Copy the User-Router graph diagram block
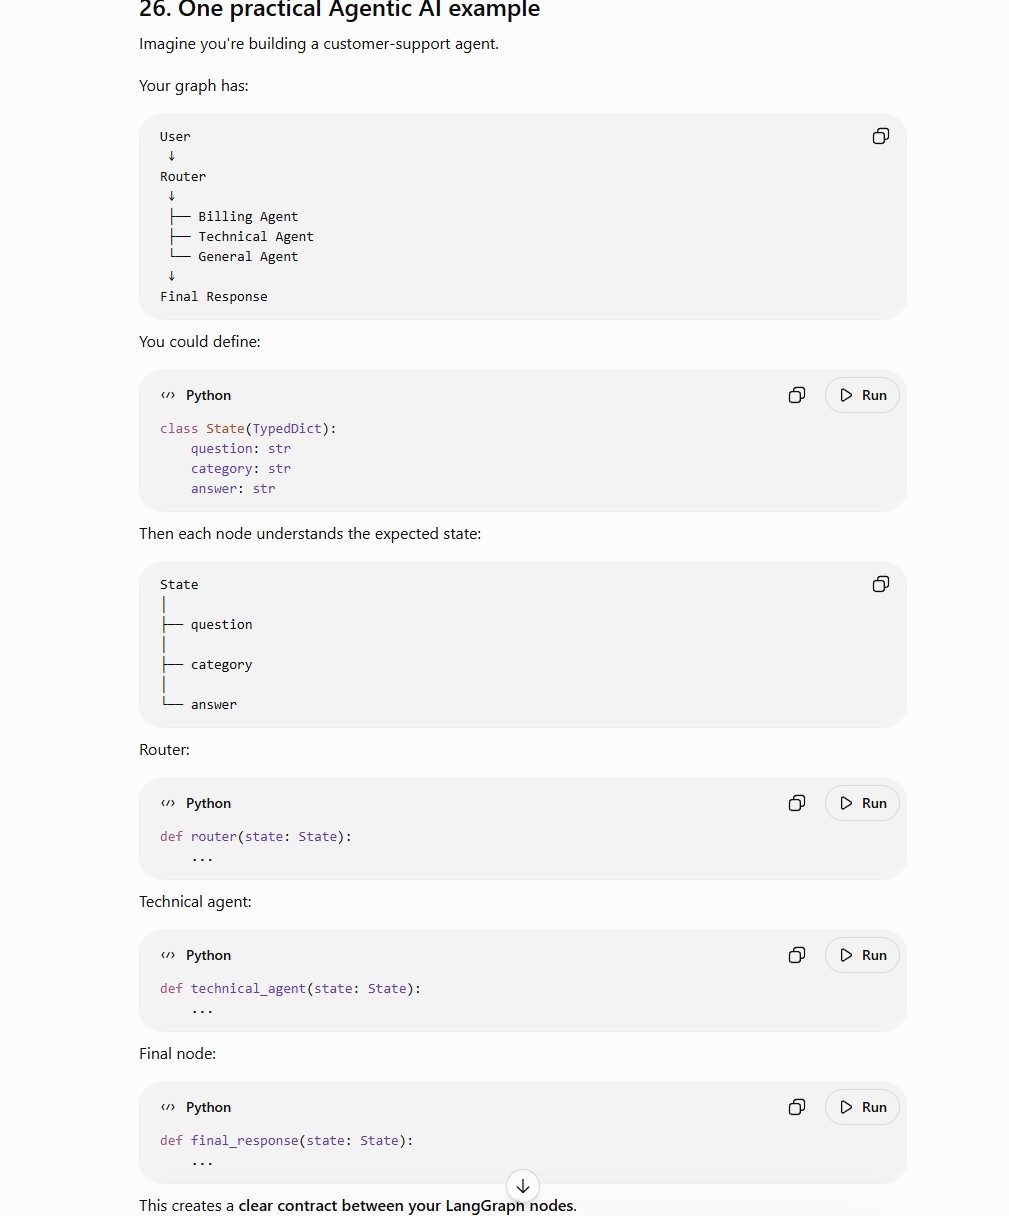Image resolution: width=1009 pixels, height=1216 pixels. 880,136
